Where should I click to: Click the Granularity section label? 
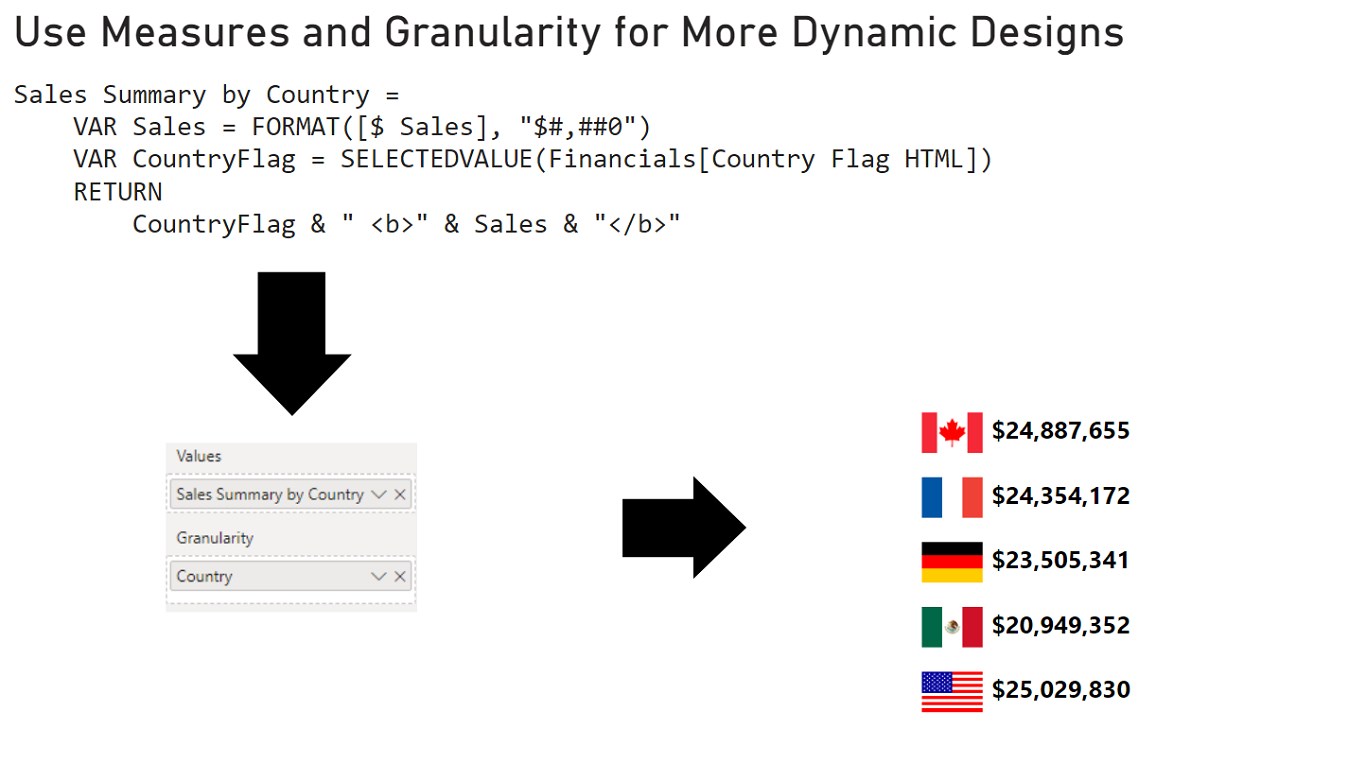(215, 538)
